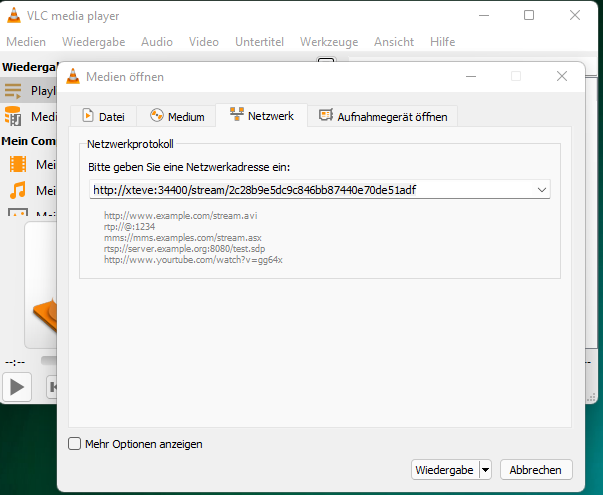The height and width of the screenshot is (495, 603).
Task: Minimize the VLC media player main window
Action: pyautogui.click(x=484, y=15)
